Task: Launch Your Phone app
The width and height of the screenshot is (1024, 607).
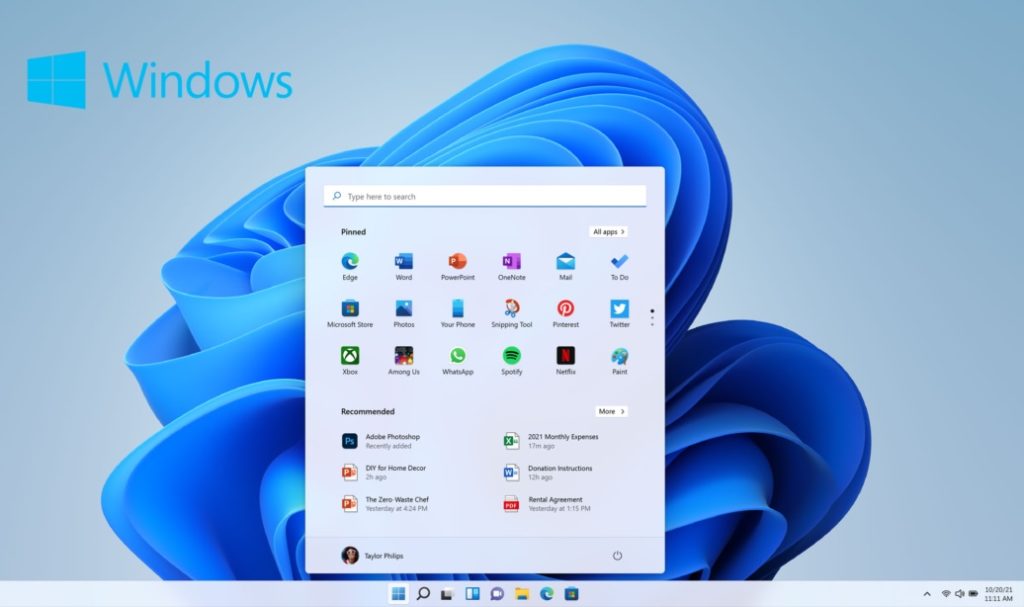Action: (458, 313)
